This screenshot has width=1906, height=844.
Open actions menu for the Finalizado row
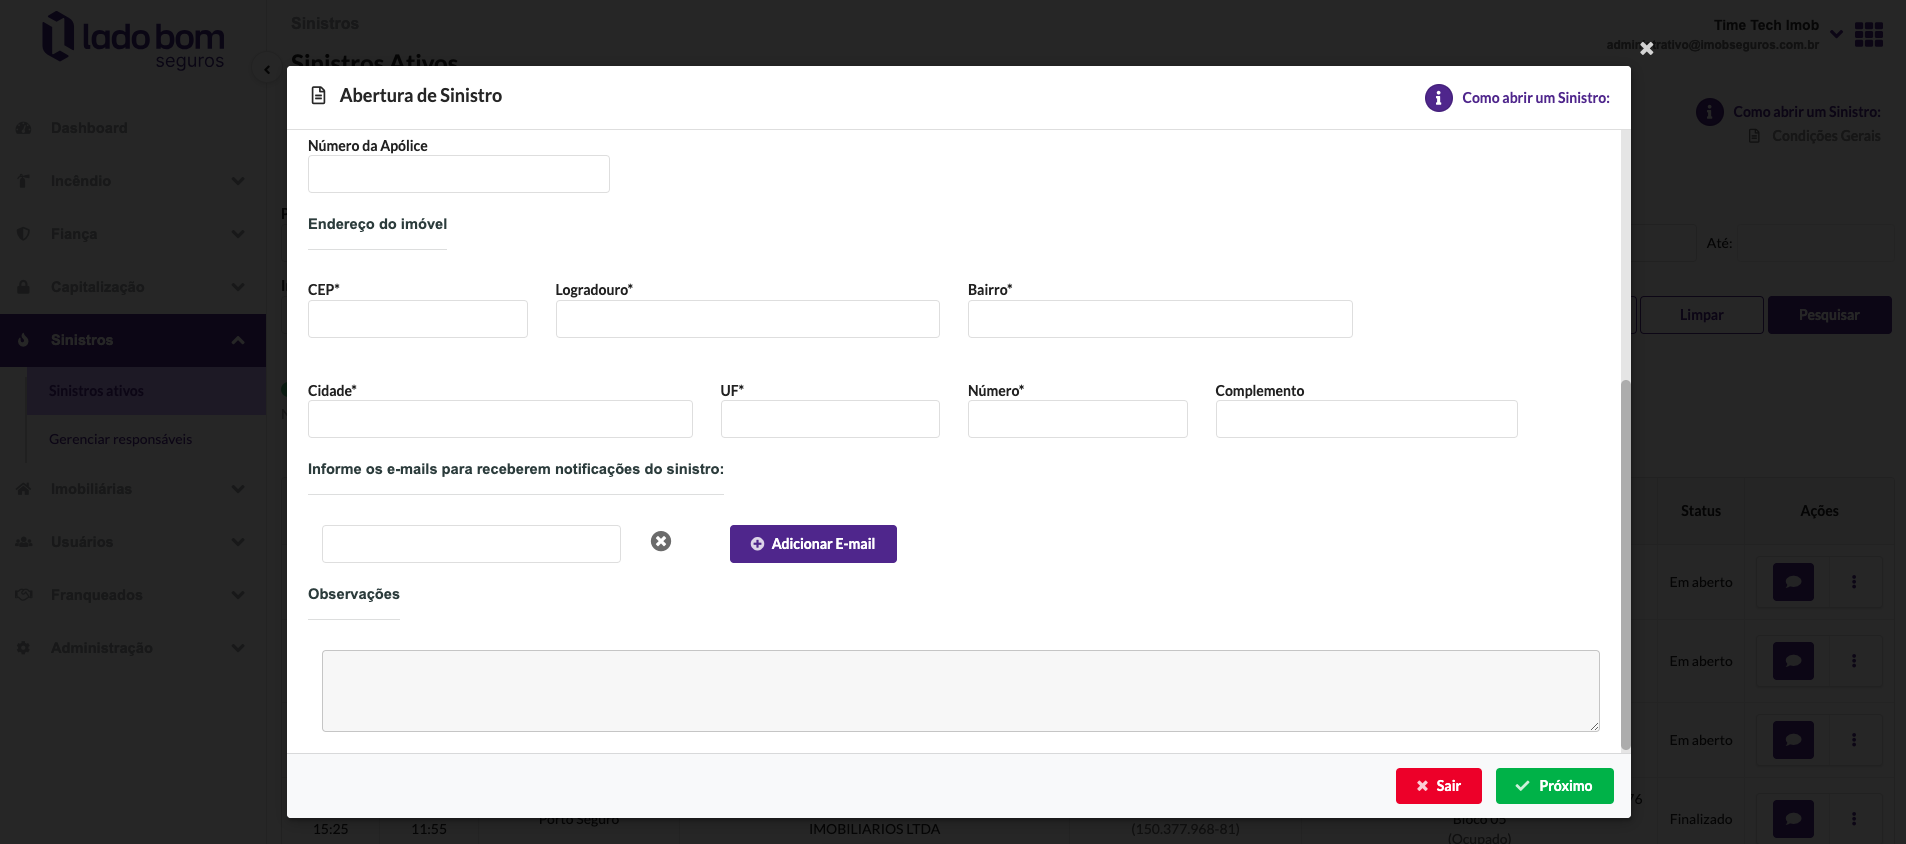pos(1853,819)
